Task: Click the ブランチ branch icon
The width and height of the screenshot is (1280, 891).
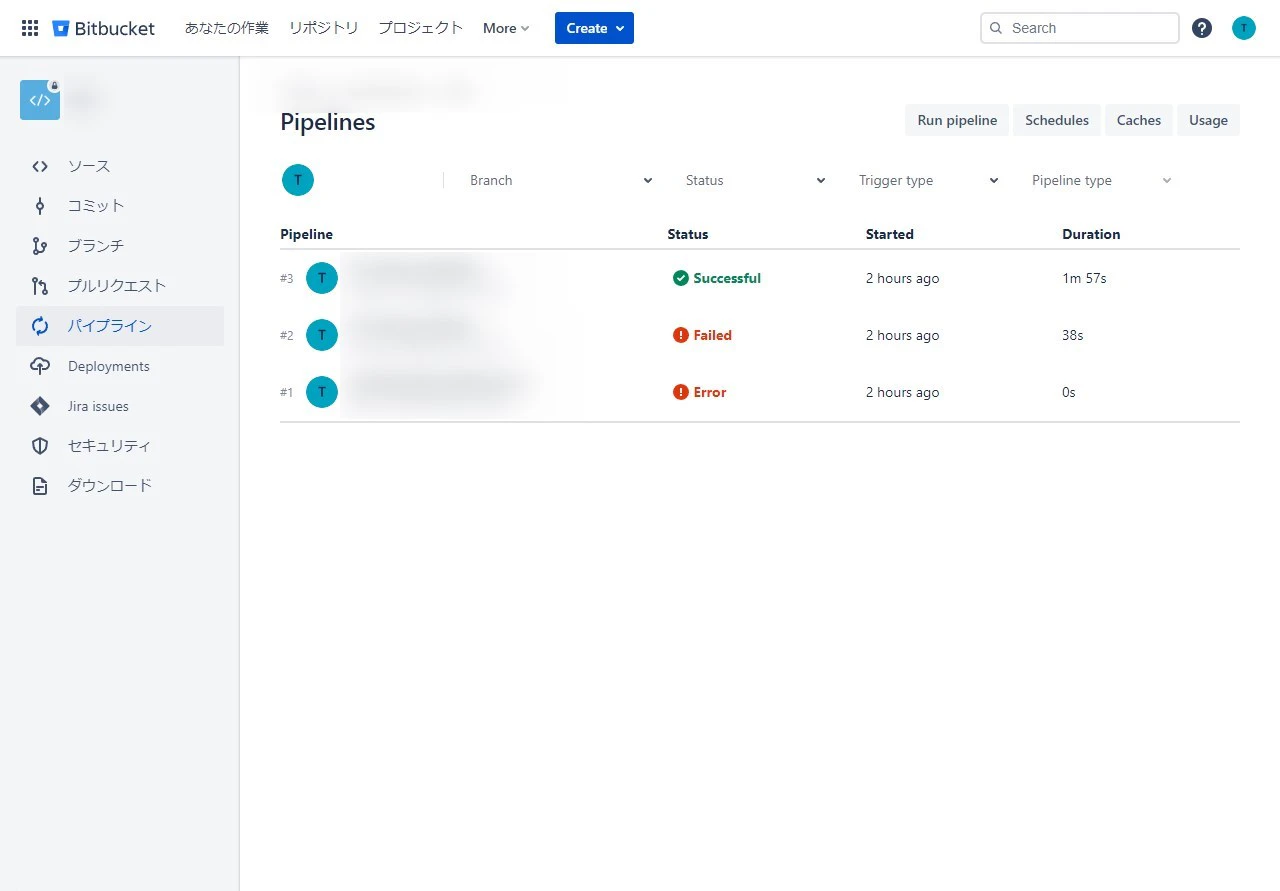Action: tap(40, 246)
